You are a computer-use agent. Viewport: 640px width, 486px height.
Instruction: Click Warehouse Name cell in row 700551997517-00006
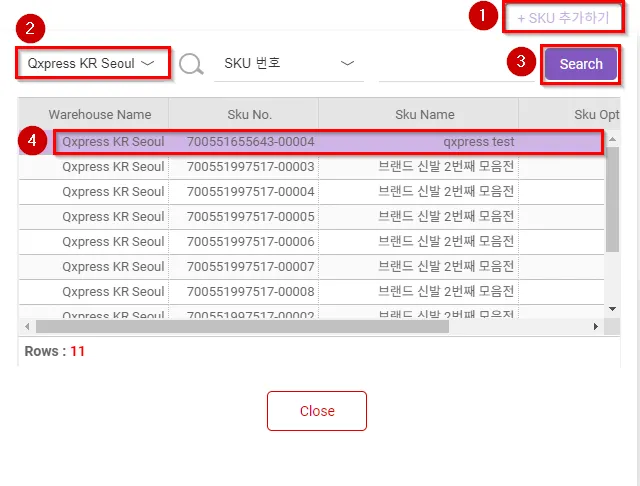(x=93, y=242)
